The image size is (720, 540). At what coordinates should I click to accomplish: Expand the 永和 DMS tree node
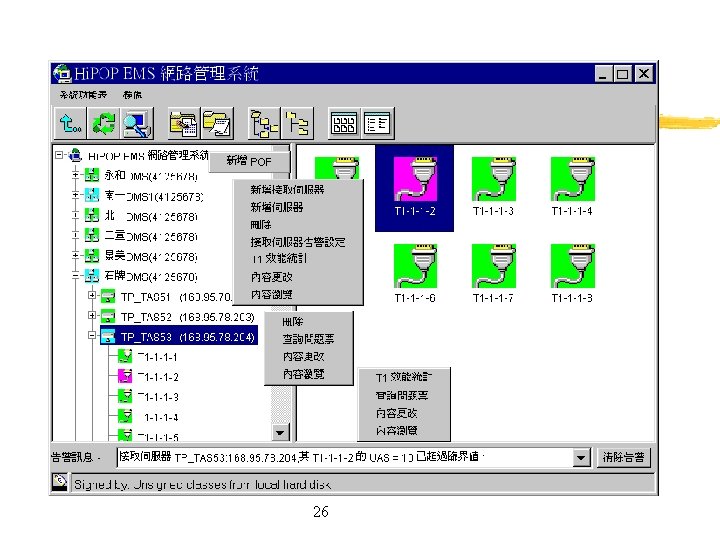coord(76,175)
